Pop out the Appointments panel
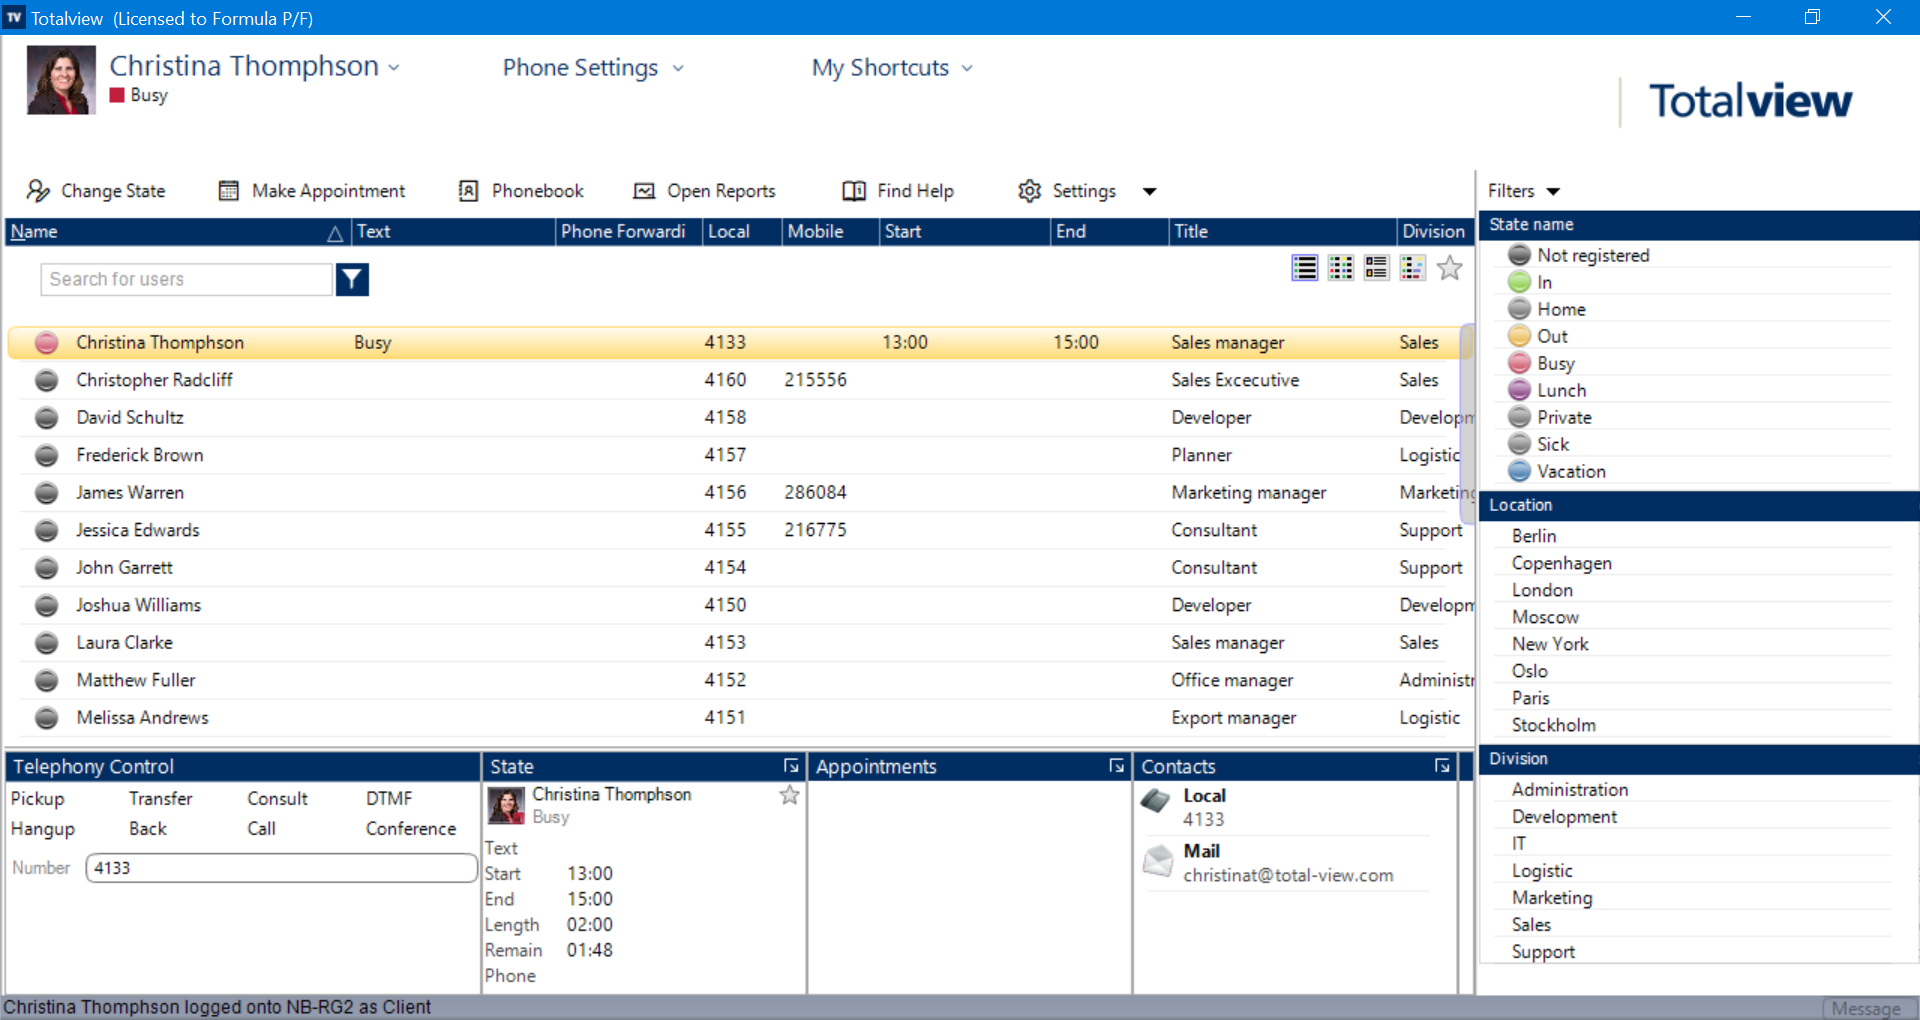The width and height of the screenshot is (1920, 1020). click(x=1117, y=766)
